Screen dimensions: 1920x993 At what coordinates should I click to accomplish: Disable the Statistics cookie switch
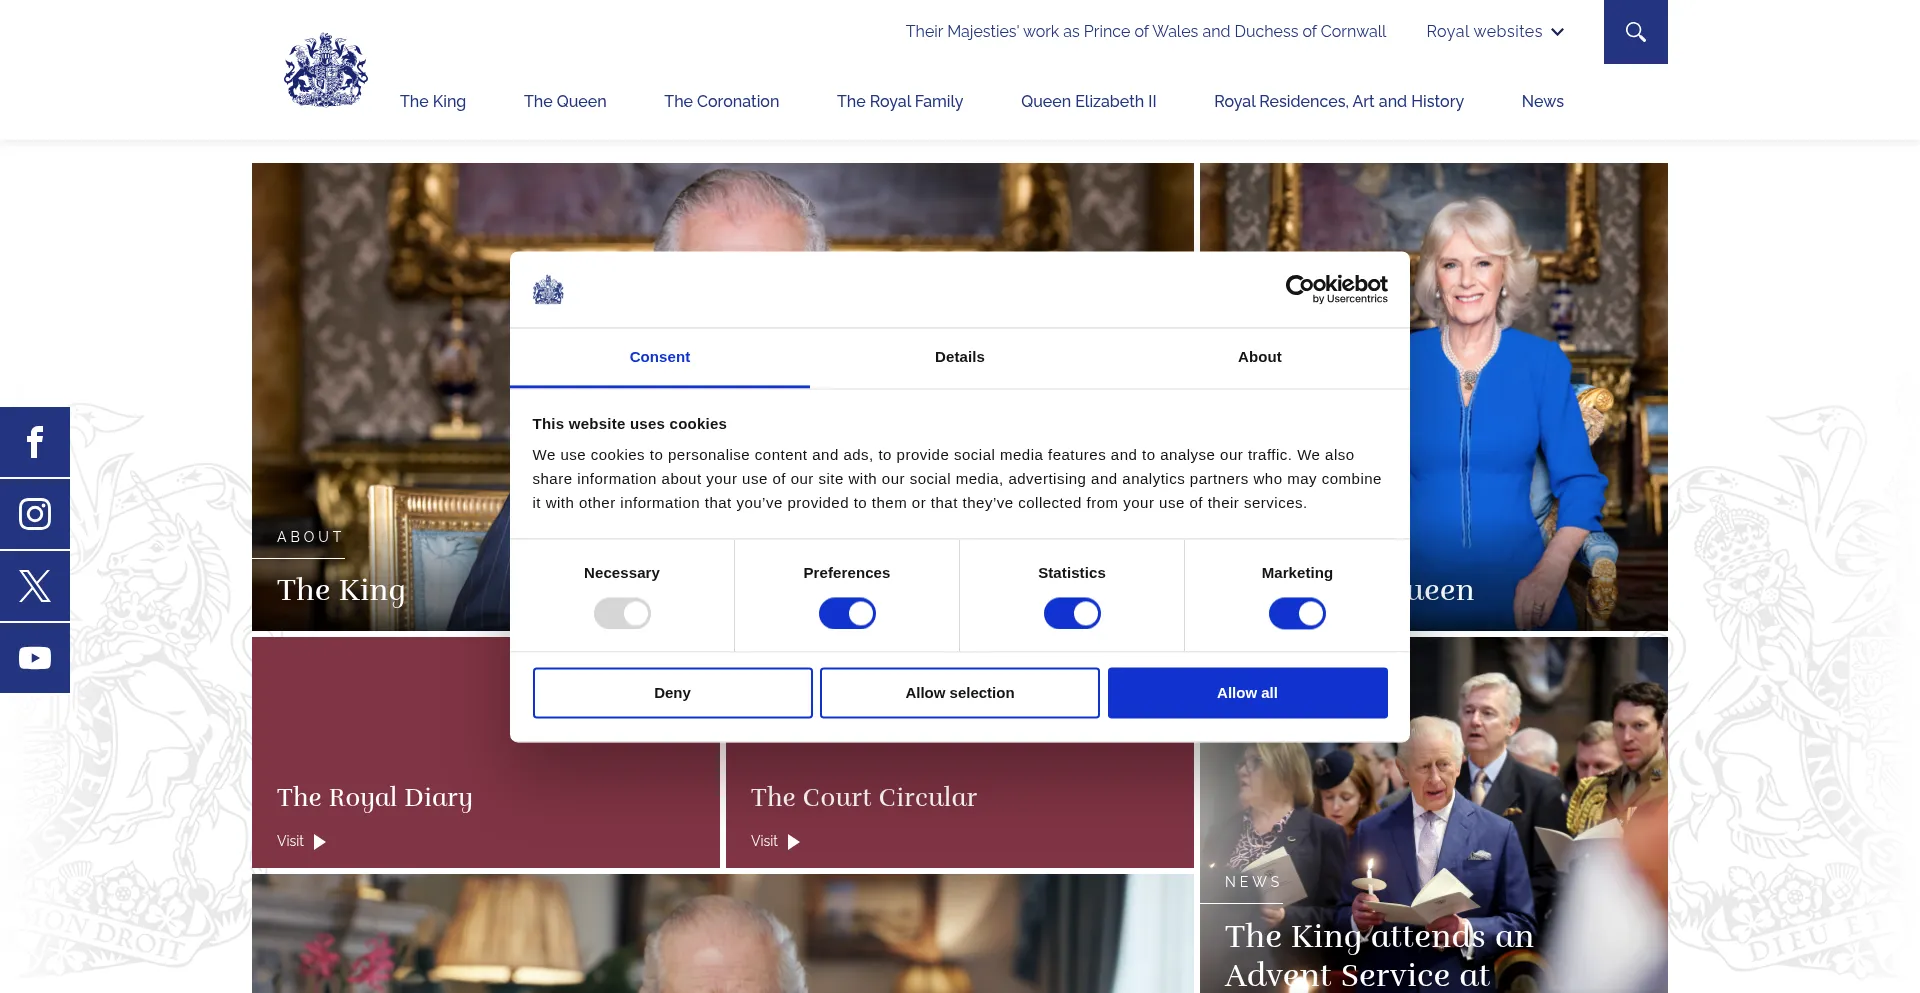[1072, 613]
